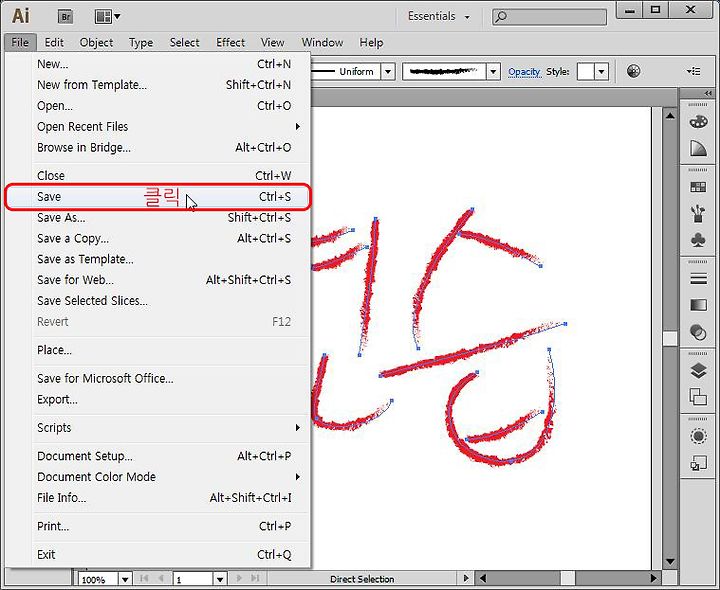This screenshot has width=720, height=590.
Task: Open Adobe Bridge via Br icon
Action: point(66,17)
